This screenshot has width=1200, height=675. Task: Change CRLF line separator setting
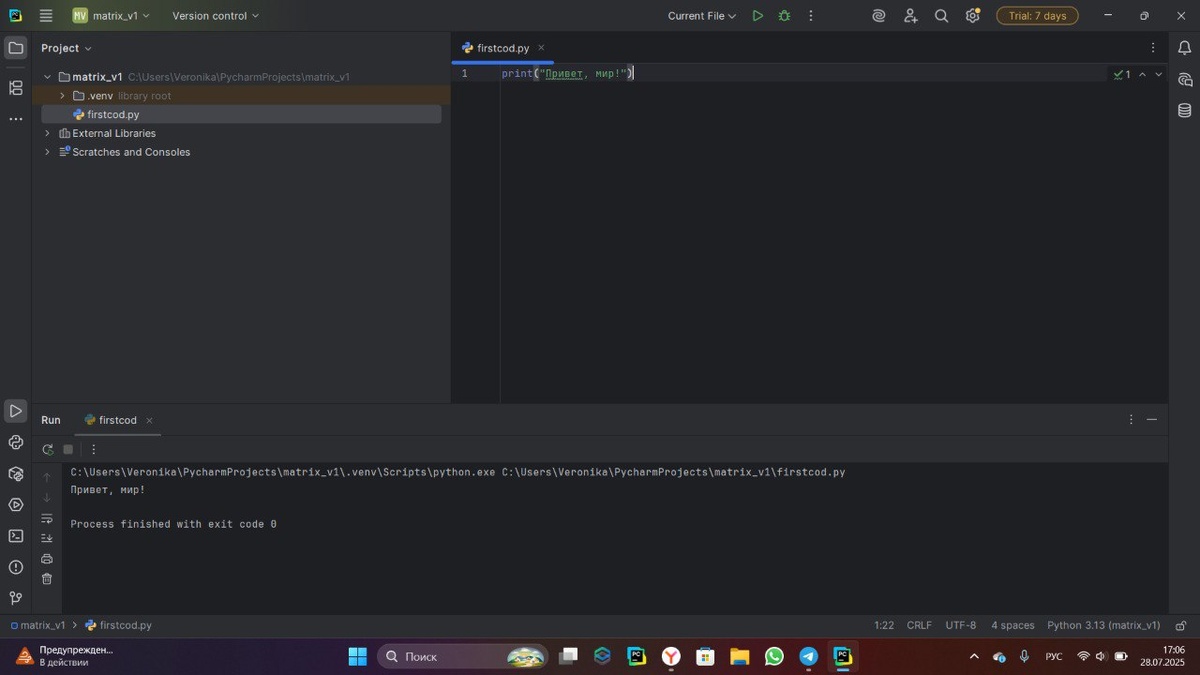(x=919, y=625)
